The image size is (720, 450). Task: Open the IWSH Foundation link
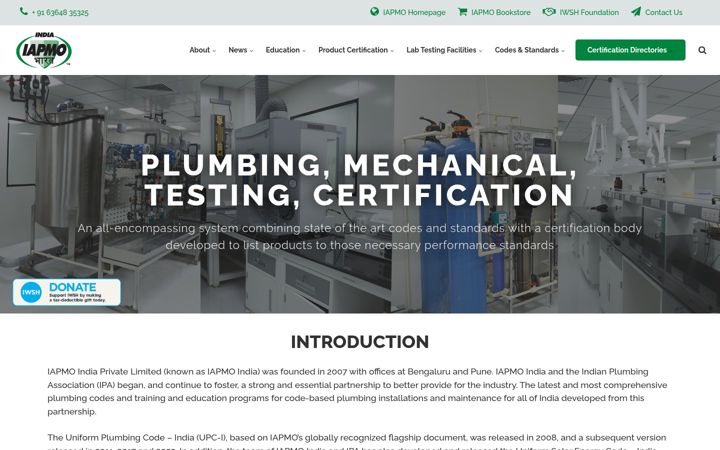click(x=589, y=12)
